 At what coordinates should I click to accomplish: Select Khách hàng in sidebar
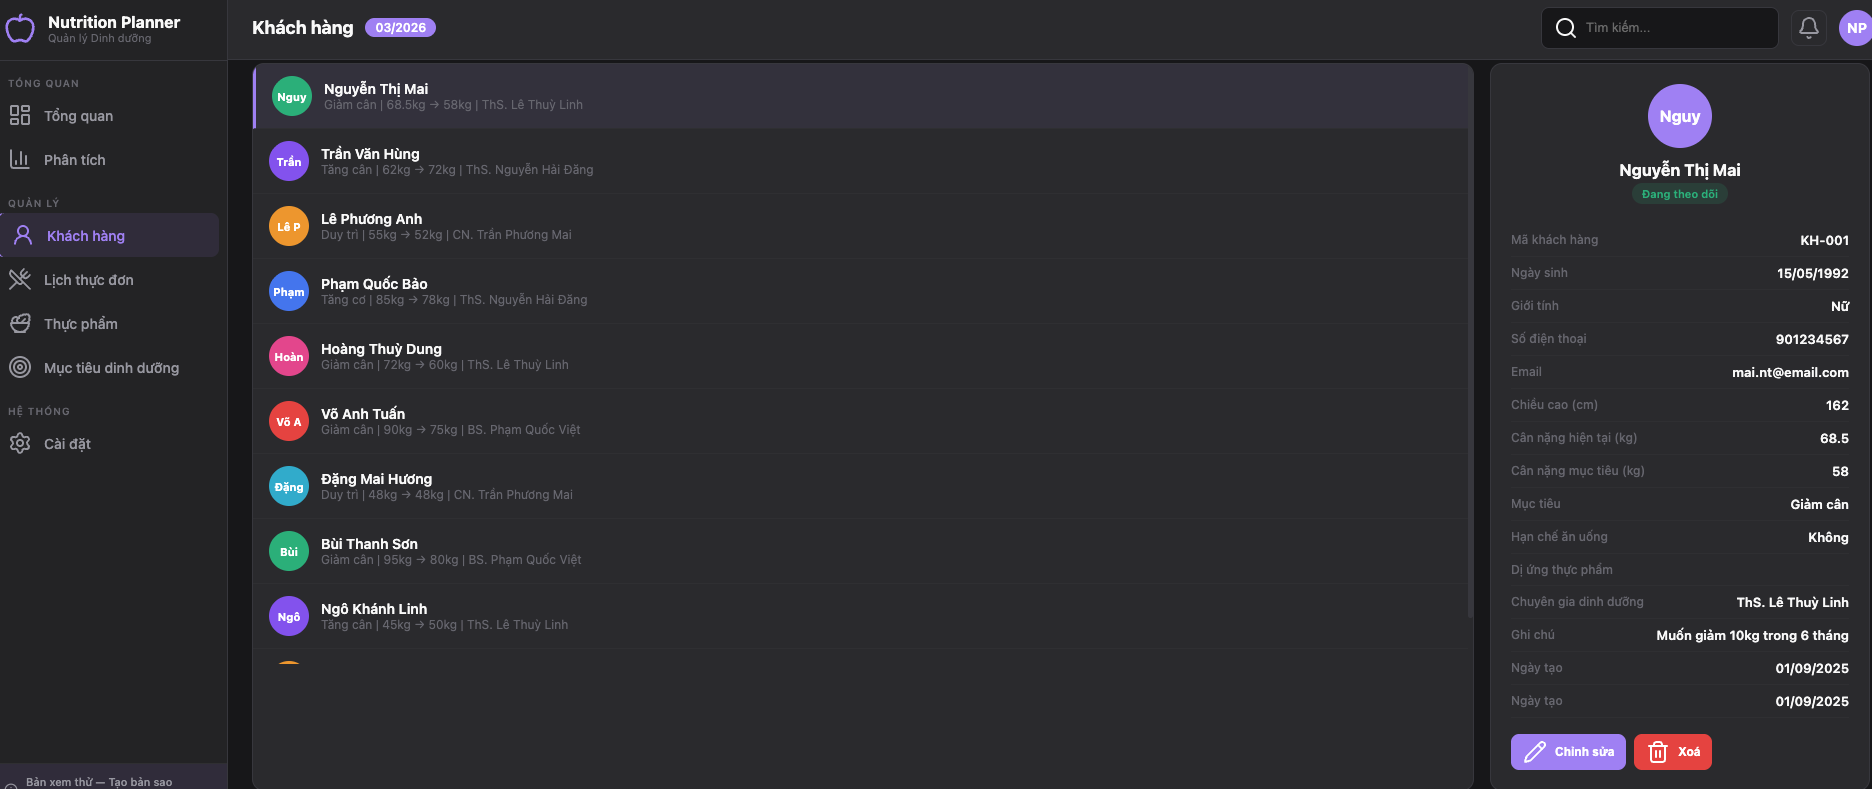tap(110, 235)
